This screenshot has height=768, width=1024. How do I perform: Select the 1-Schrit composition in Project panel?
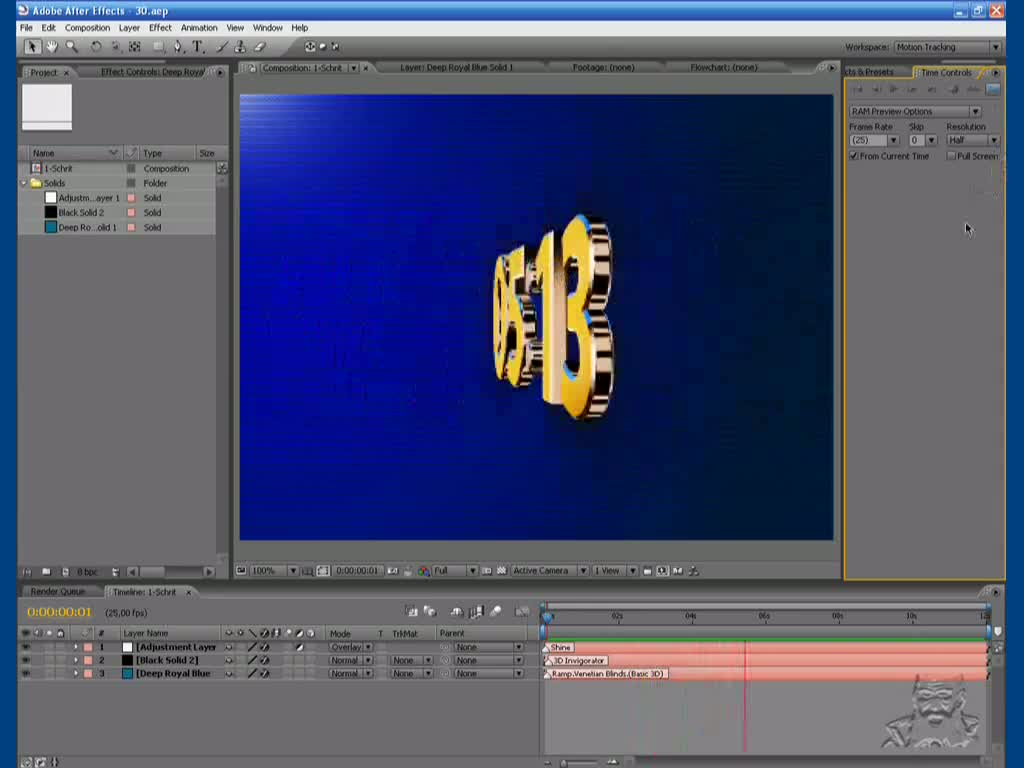59,168
